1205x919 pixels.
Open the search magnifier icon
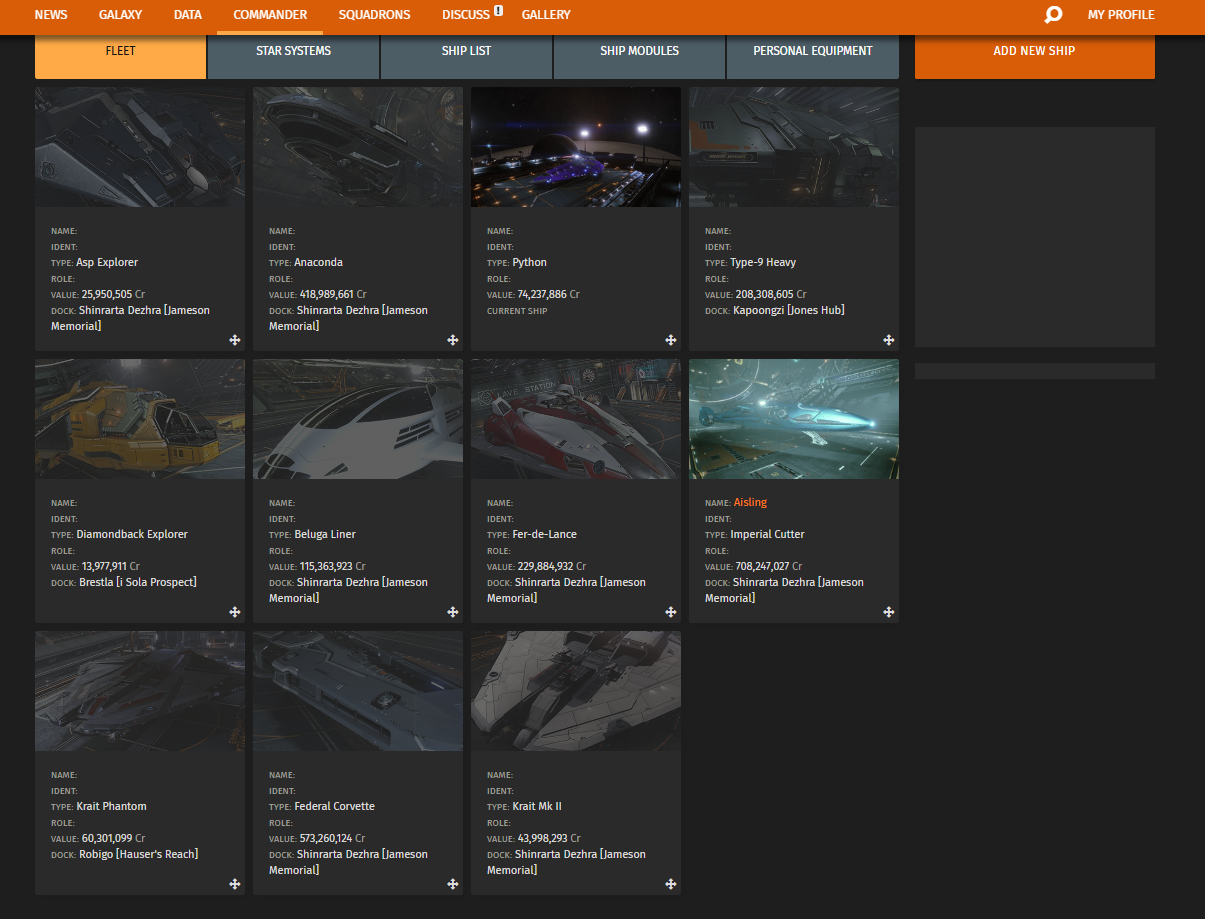(x=1053, y=15)
